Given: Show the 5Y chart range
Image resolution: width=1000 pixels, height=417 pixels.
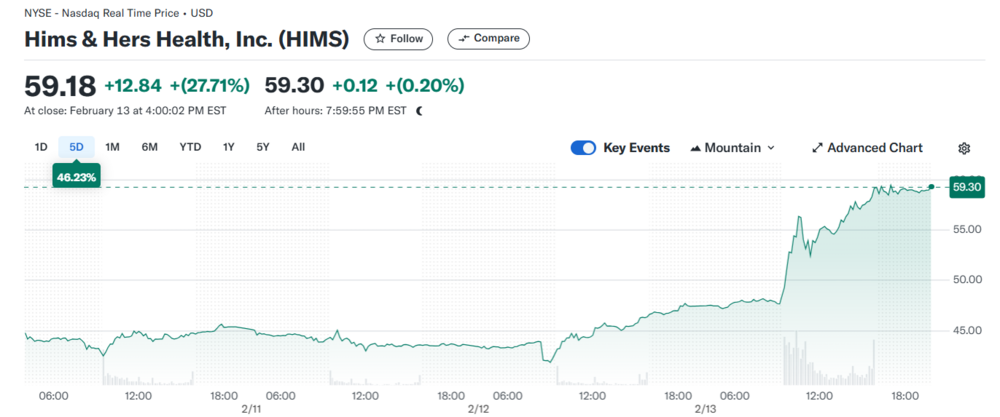Looking at the screenshot, I should 263,147.
